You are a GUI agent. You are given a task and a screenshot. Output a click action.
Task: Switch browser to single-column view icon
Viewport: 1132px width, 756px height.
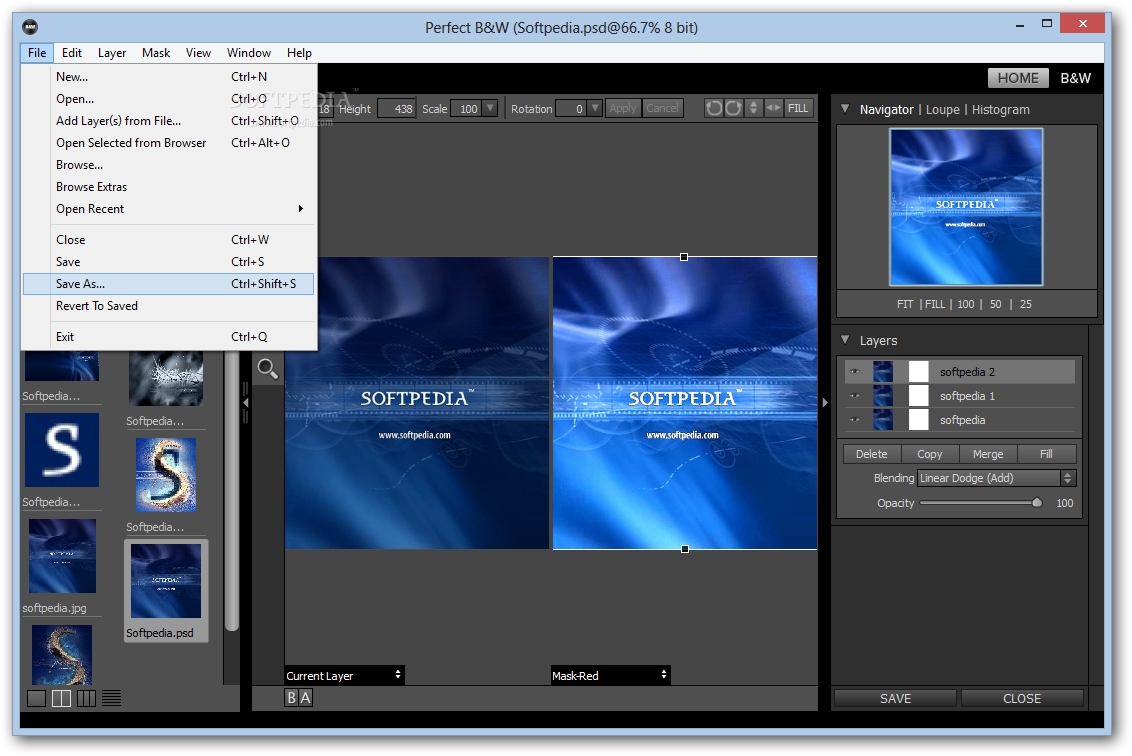[x=36, y=698]
